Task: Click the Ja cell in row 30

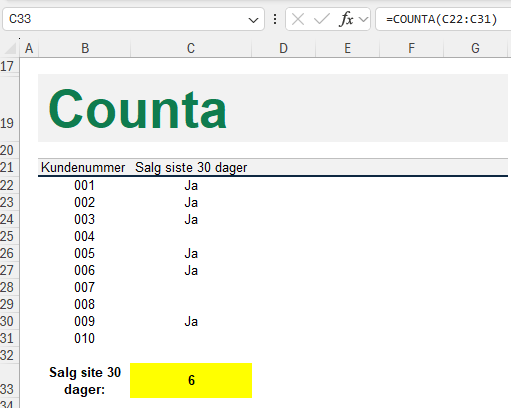Action: click(191, 321)
